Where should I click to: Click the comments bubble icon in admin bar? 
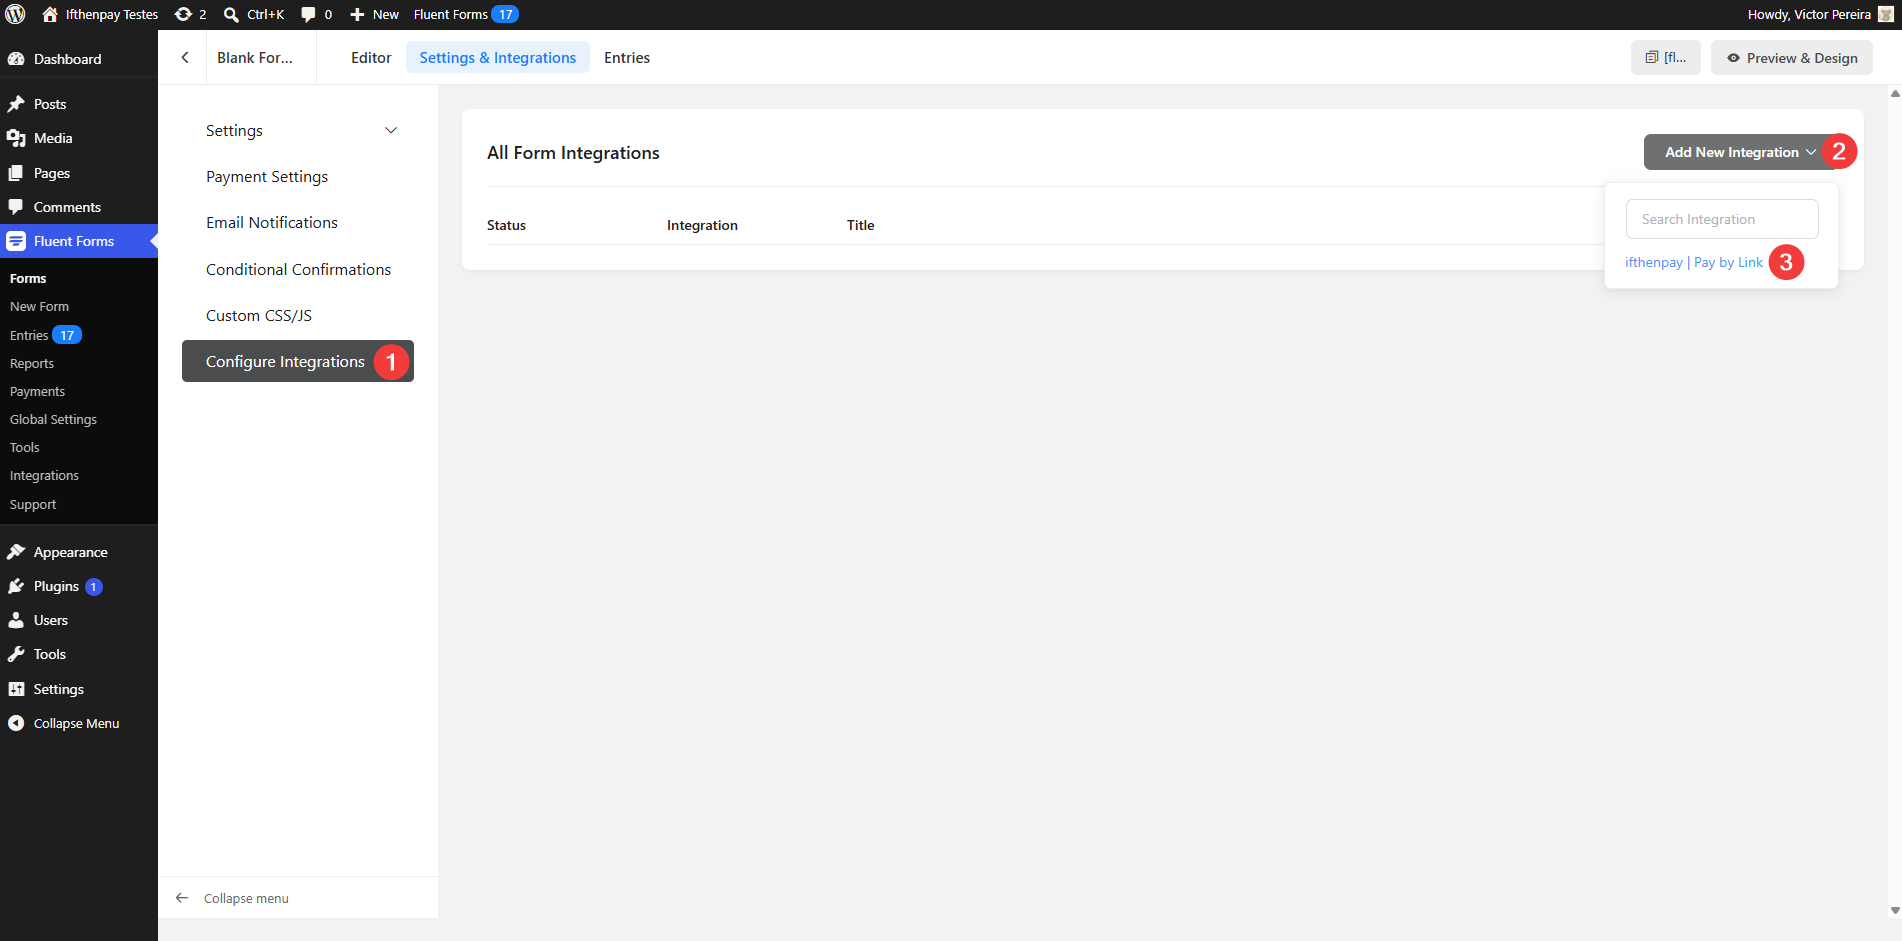308,14
